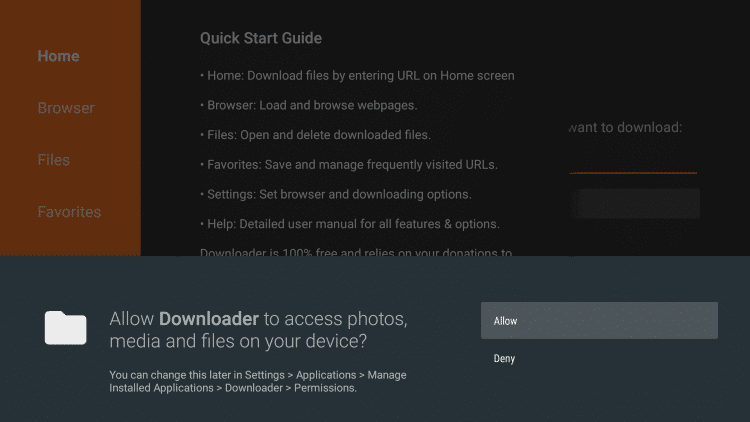Deny the storage permission request

[504, 358]
